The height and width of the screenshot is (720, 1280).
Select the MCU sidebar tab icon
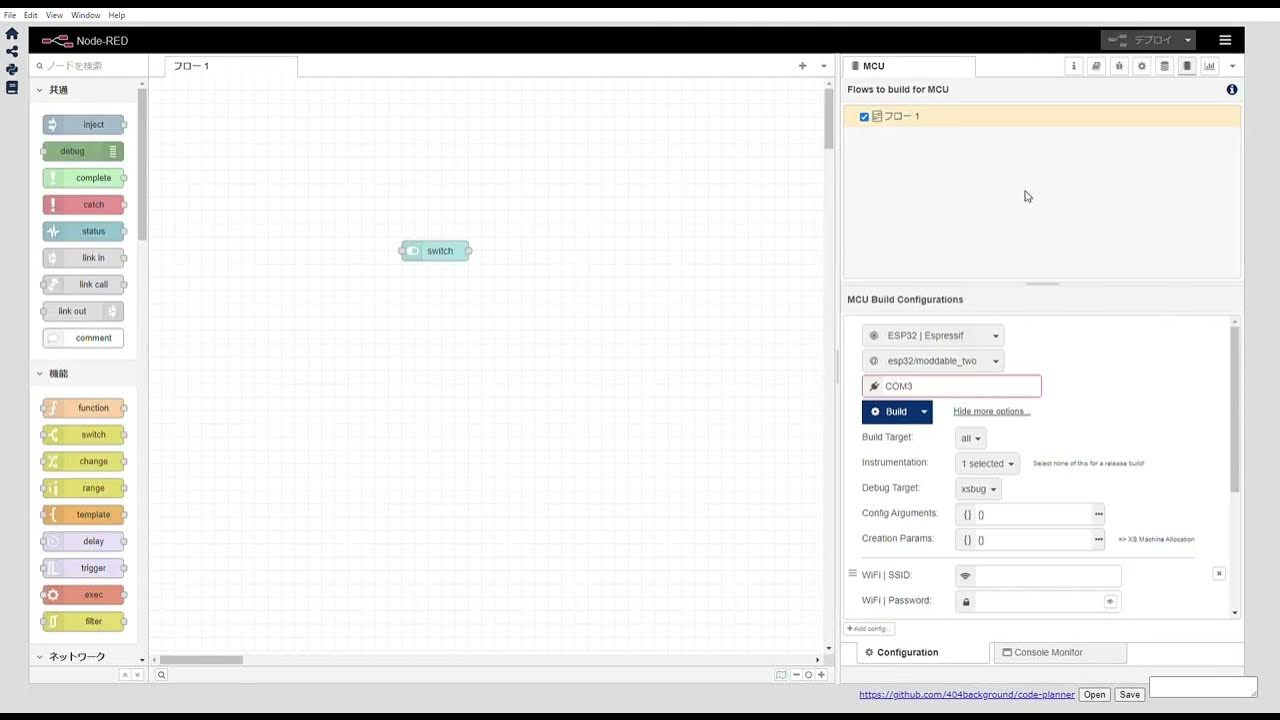click(x=1187, y=66)
